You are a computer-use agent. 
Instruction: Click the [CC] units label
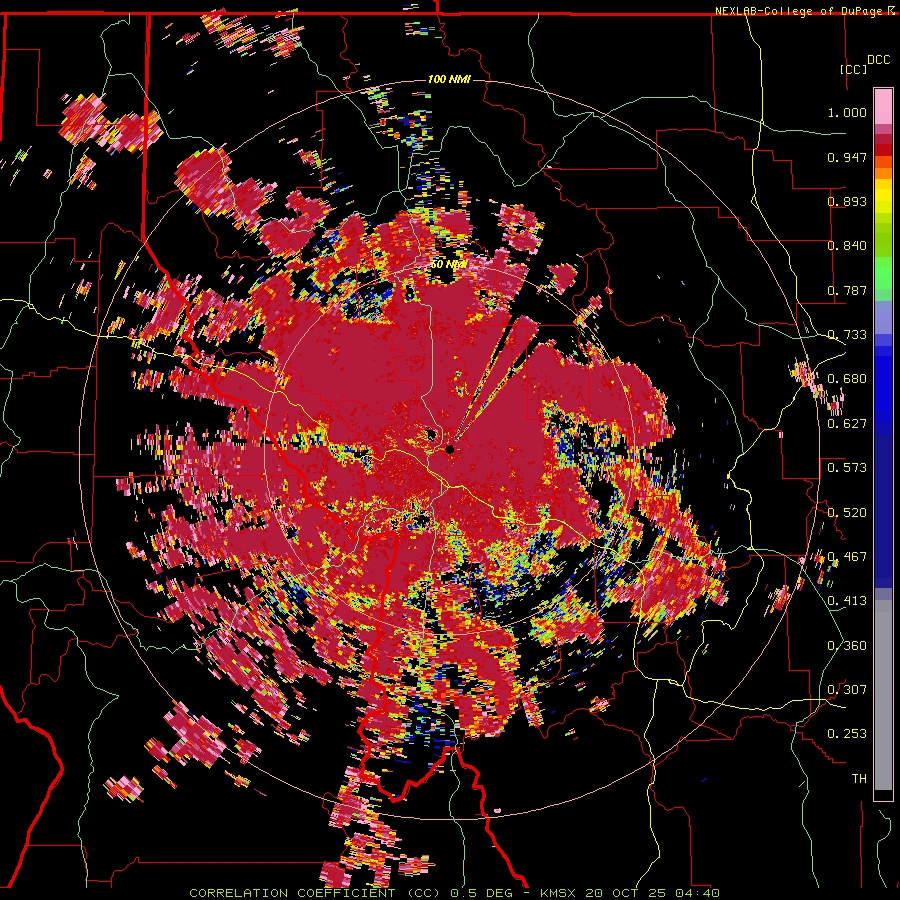[x=854, y=69]
